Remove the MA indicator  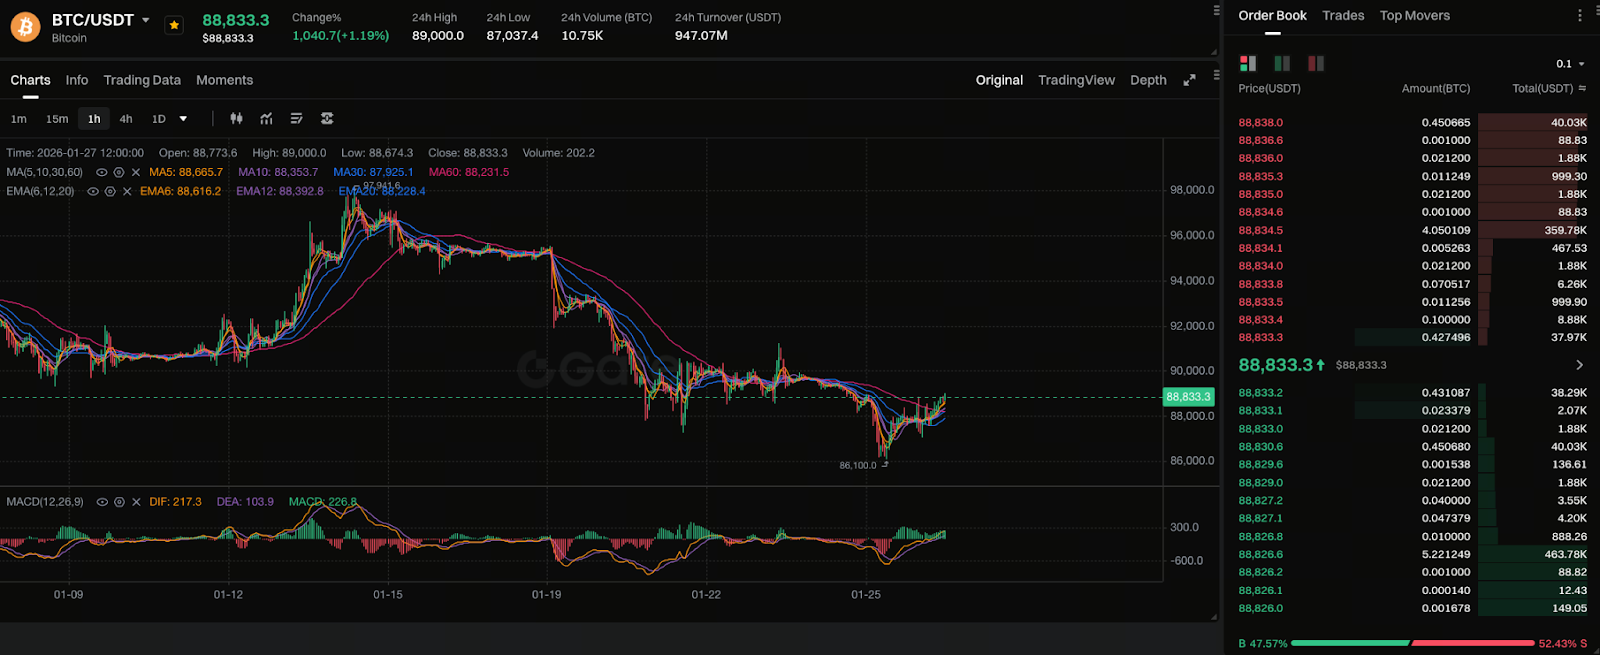(x=136, y=172)
